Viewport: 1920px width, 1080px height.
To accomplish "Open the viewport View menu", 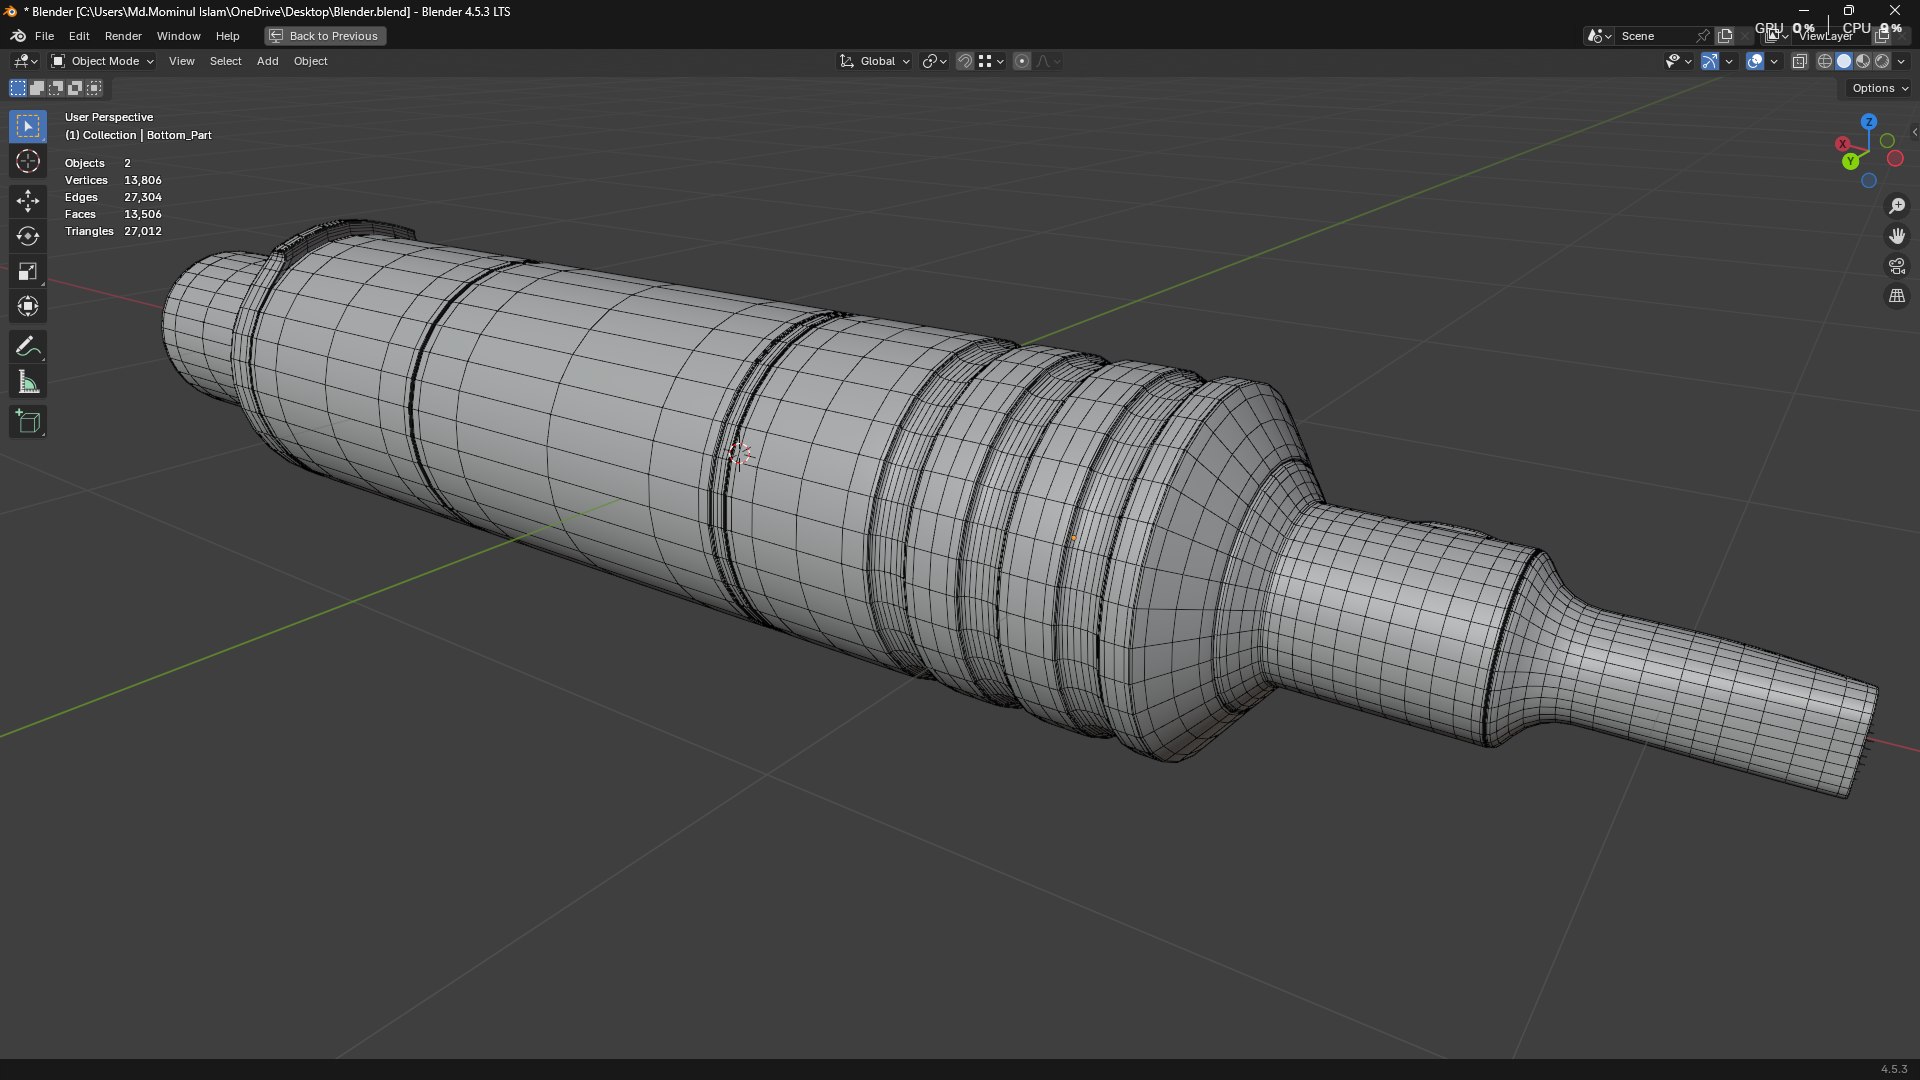I will click(x=181, y=61).
